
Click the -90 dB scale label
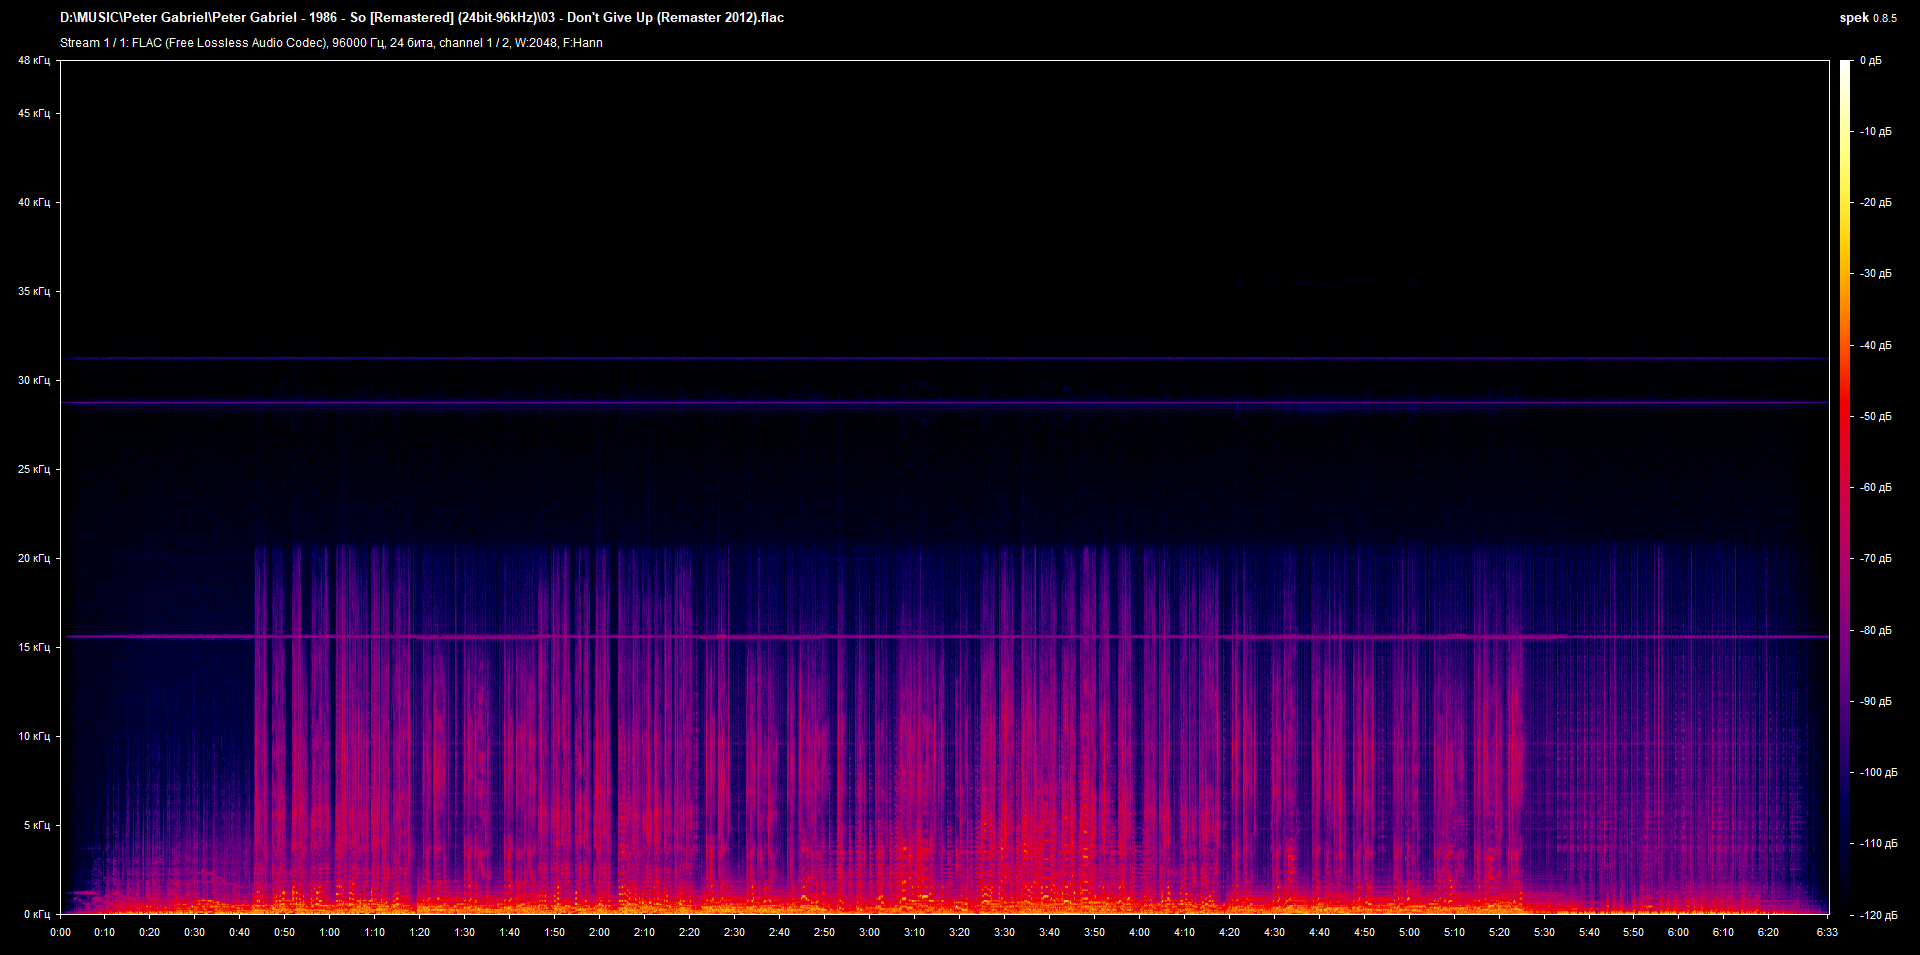1875,702
